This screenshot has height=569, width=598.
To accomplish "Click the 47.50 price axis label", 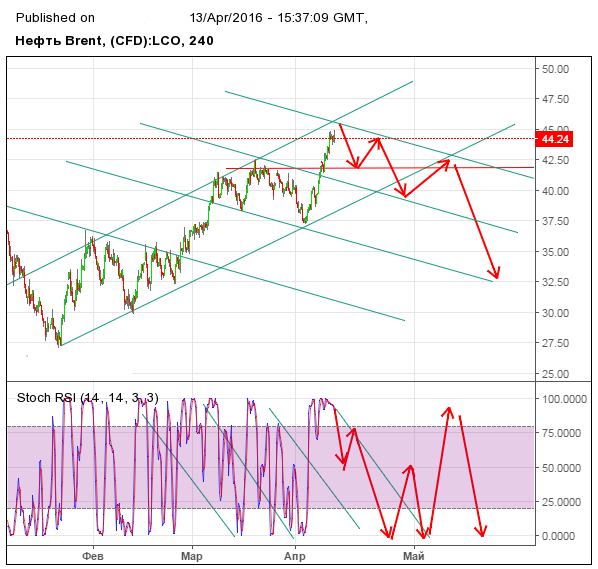I will coord(555,99).
